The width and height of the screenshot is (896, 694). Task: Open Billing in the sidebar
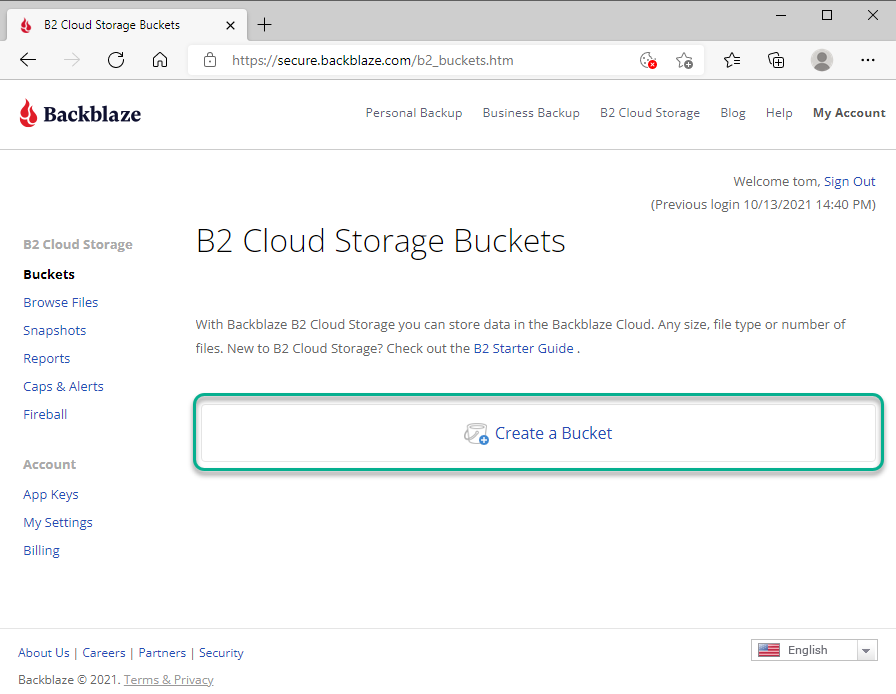pos(41,551)
